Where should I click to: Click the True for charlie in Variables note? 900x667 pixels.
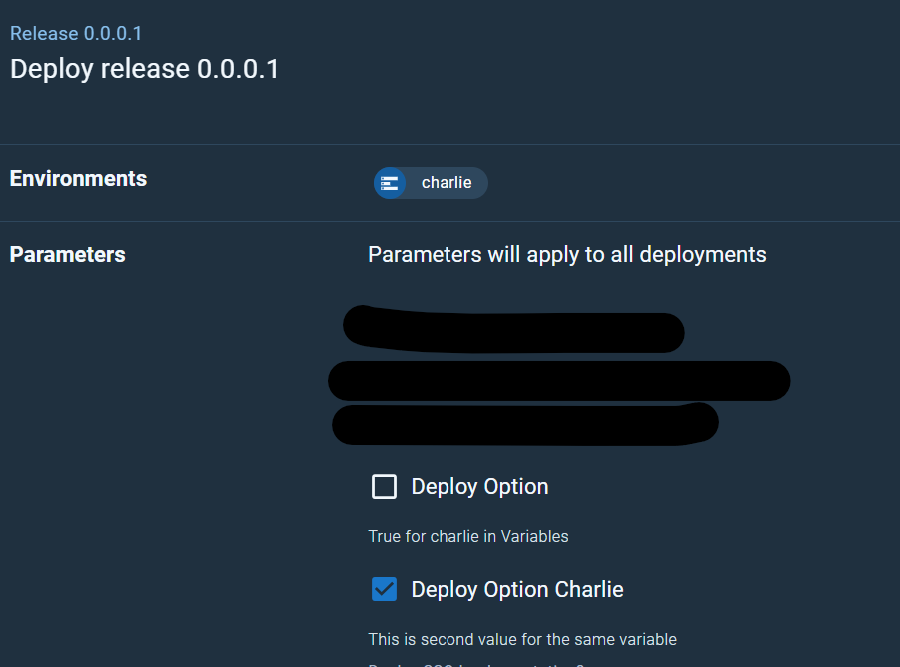coord(468,537)
